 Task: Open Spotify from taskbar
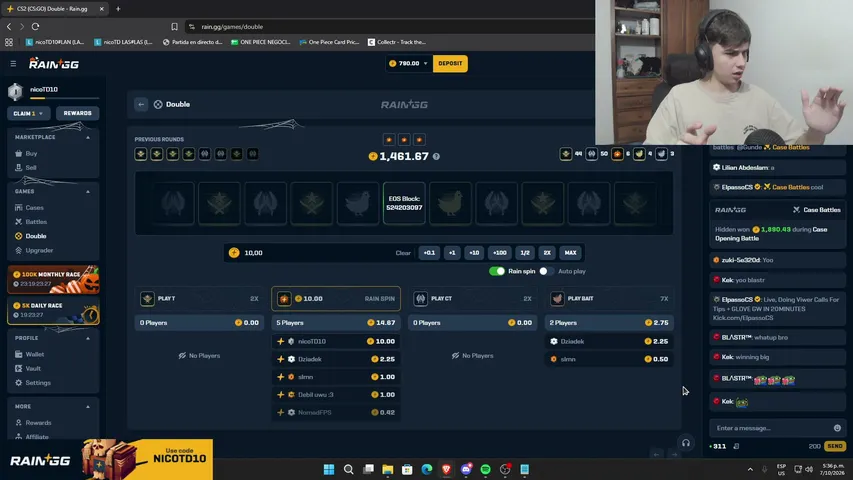[485, 469]
